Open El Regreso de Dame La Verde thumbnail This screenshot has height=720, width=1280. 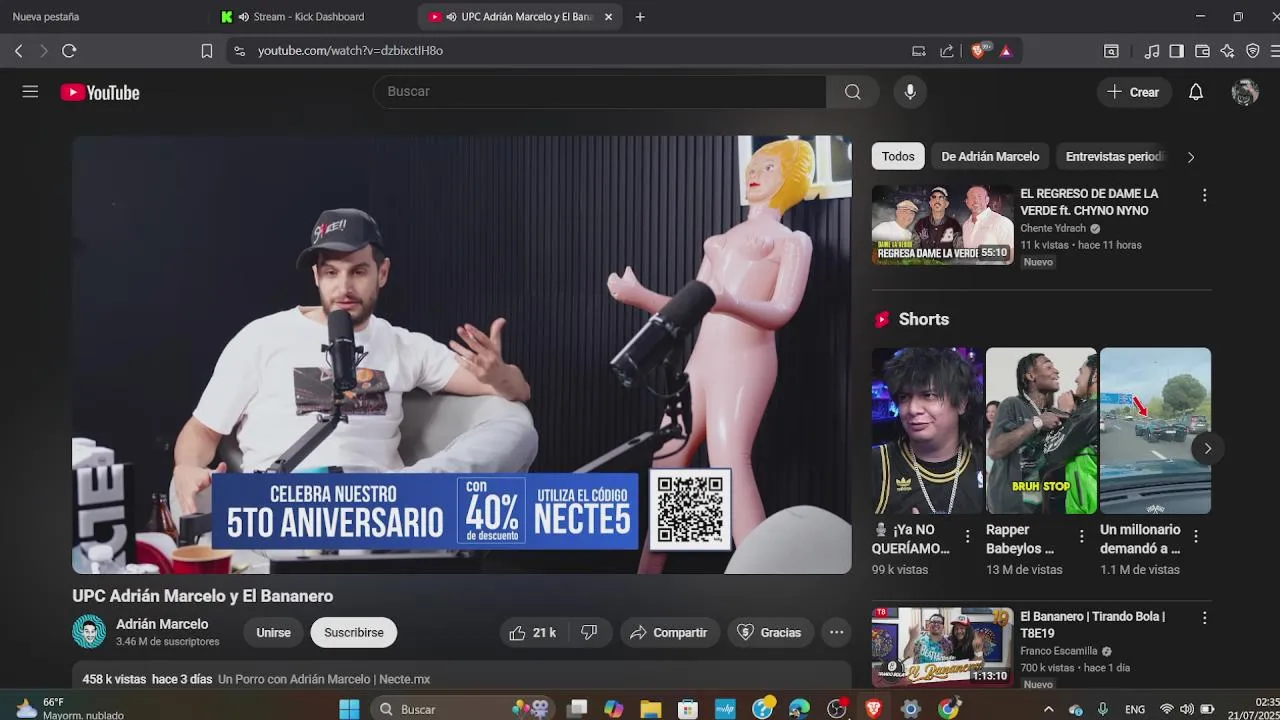tap(942, 225)
